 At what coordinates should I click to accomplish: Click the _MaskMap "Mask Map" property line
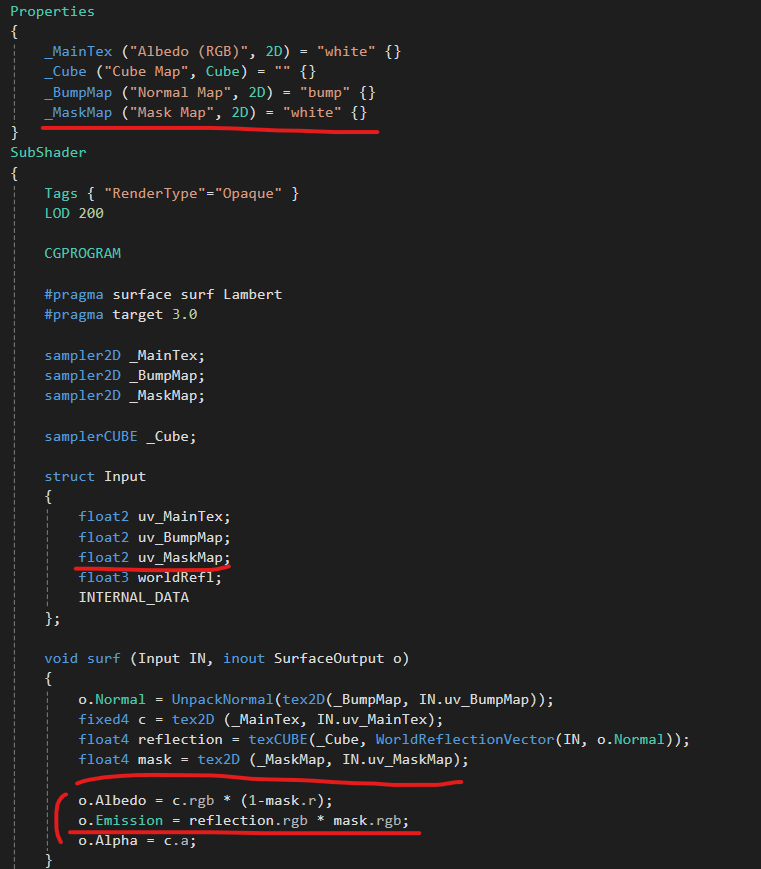pos(206,113)
